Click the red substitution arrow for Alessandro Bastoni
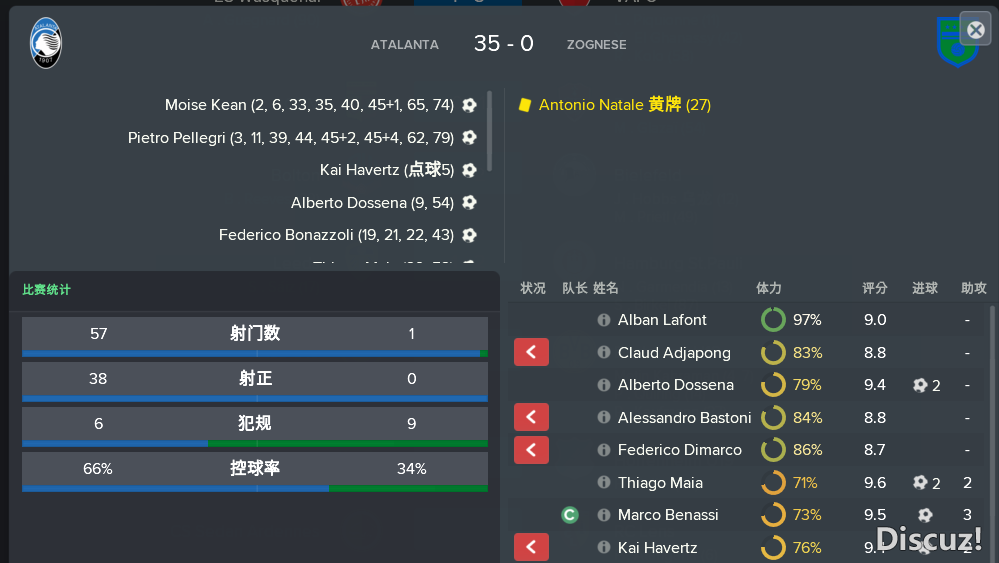This screenshot has width=999, height=563. [x=531, y=417]
